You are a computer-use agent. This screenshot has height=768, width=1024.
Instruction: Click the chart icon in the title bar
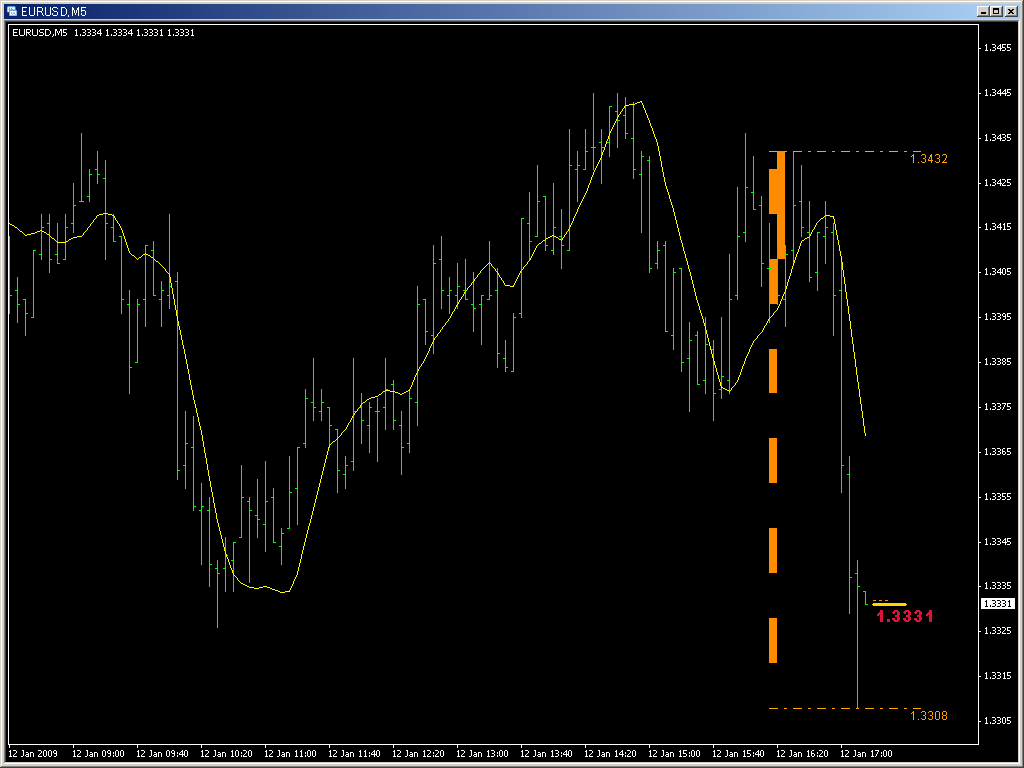pos(12,11)
